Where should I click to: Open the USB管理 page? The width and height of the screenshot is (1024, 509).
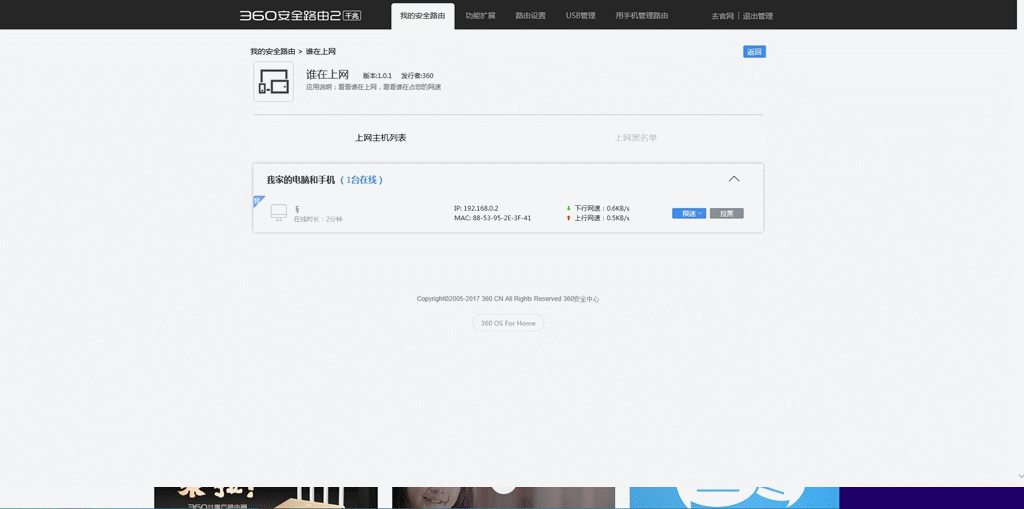[x=580, y=16]
